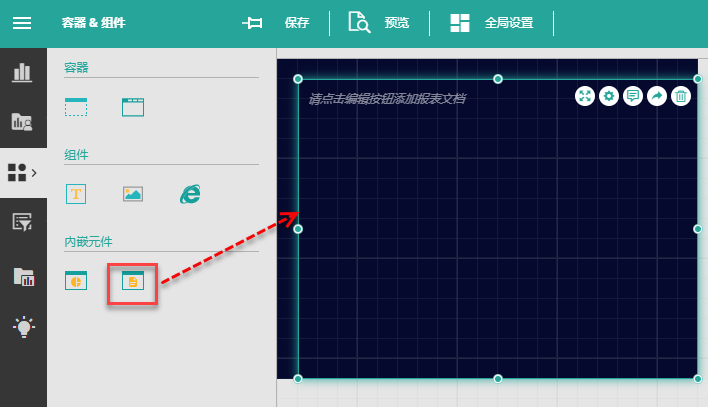Click the fullscreen expand icon on canvas

pos(585,96)
